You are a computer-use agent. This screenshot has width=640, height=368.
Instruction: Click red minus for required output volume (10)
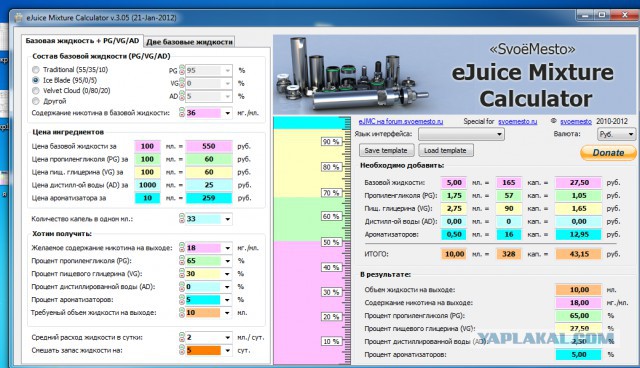182,315
